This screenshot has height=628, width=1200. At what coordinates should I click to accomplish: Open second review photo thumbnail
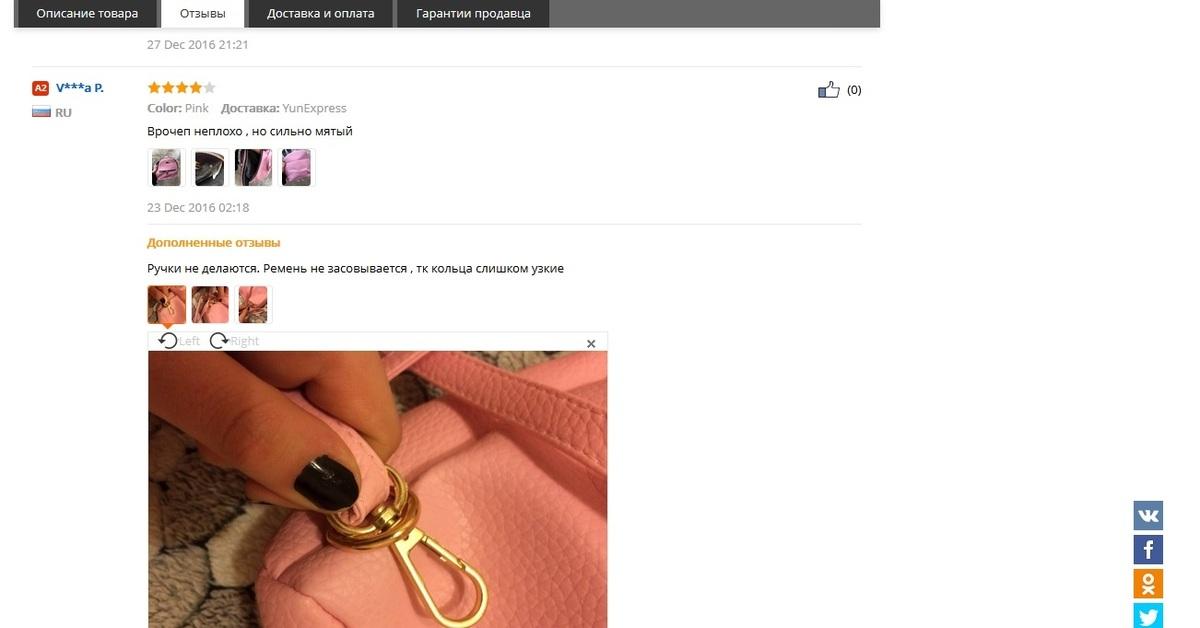[x=210, y=168]
